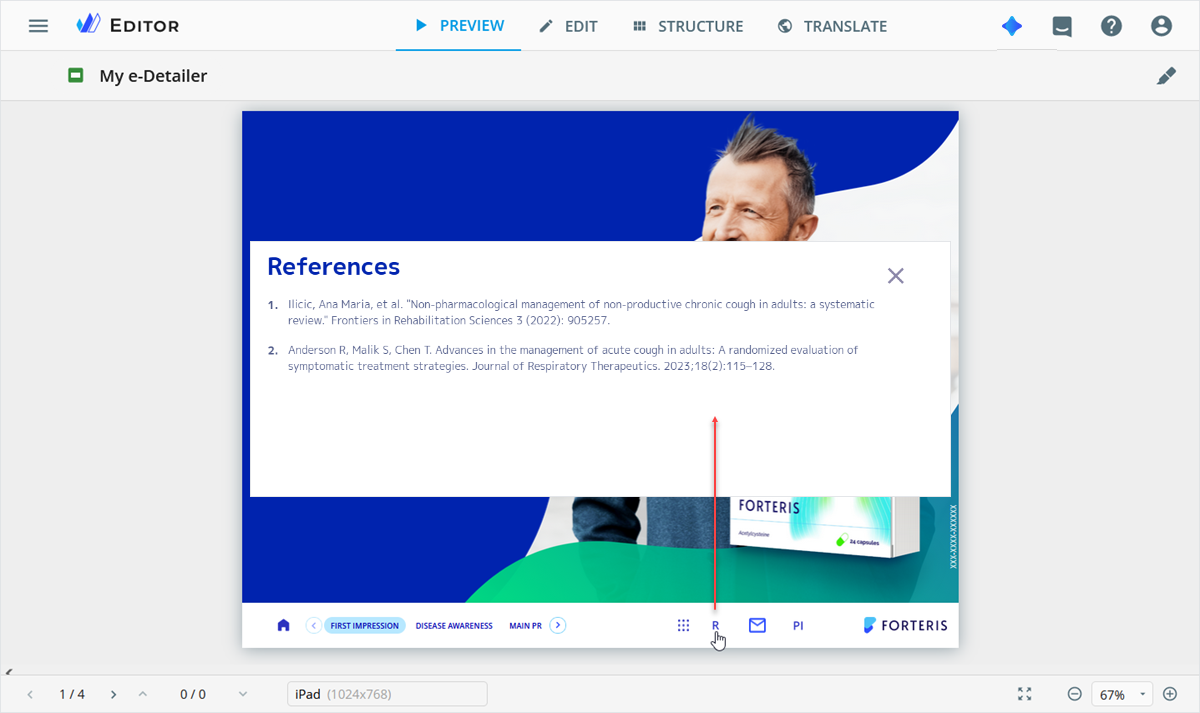The width and height of the screenshot is (1200, 713).
Task: Zoom out with the minus button
Action: (x=1074, y=694)
